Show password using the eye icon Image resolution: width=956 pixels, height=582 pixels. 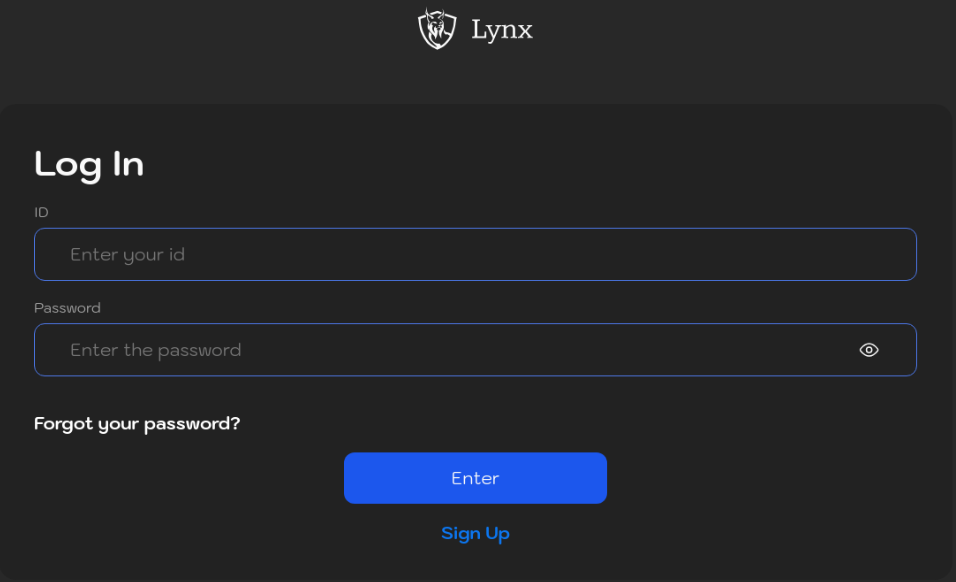click(869, 350)
